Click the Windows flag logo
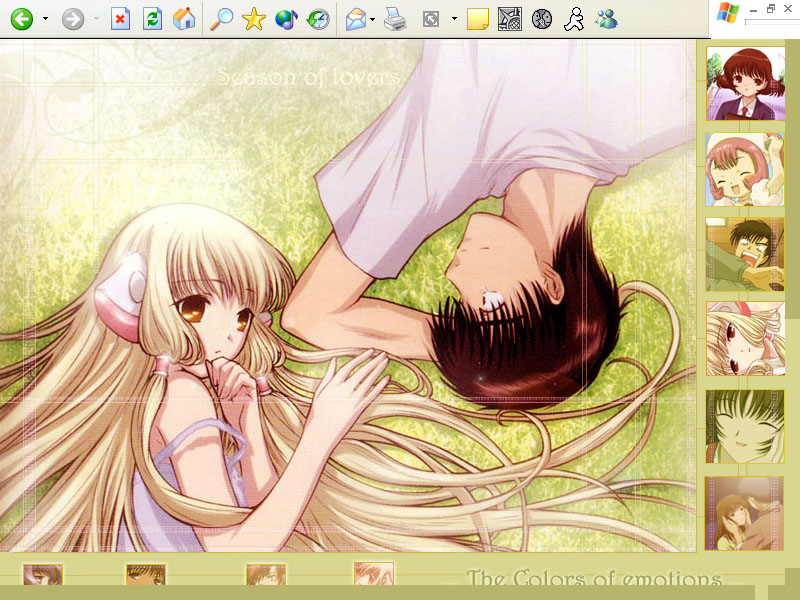The width and height of the screenshot is (800, 600). click(728, 12)
